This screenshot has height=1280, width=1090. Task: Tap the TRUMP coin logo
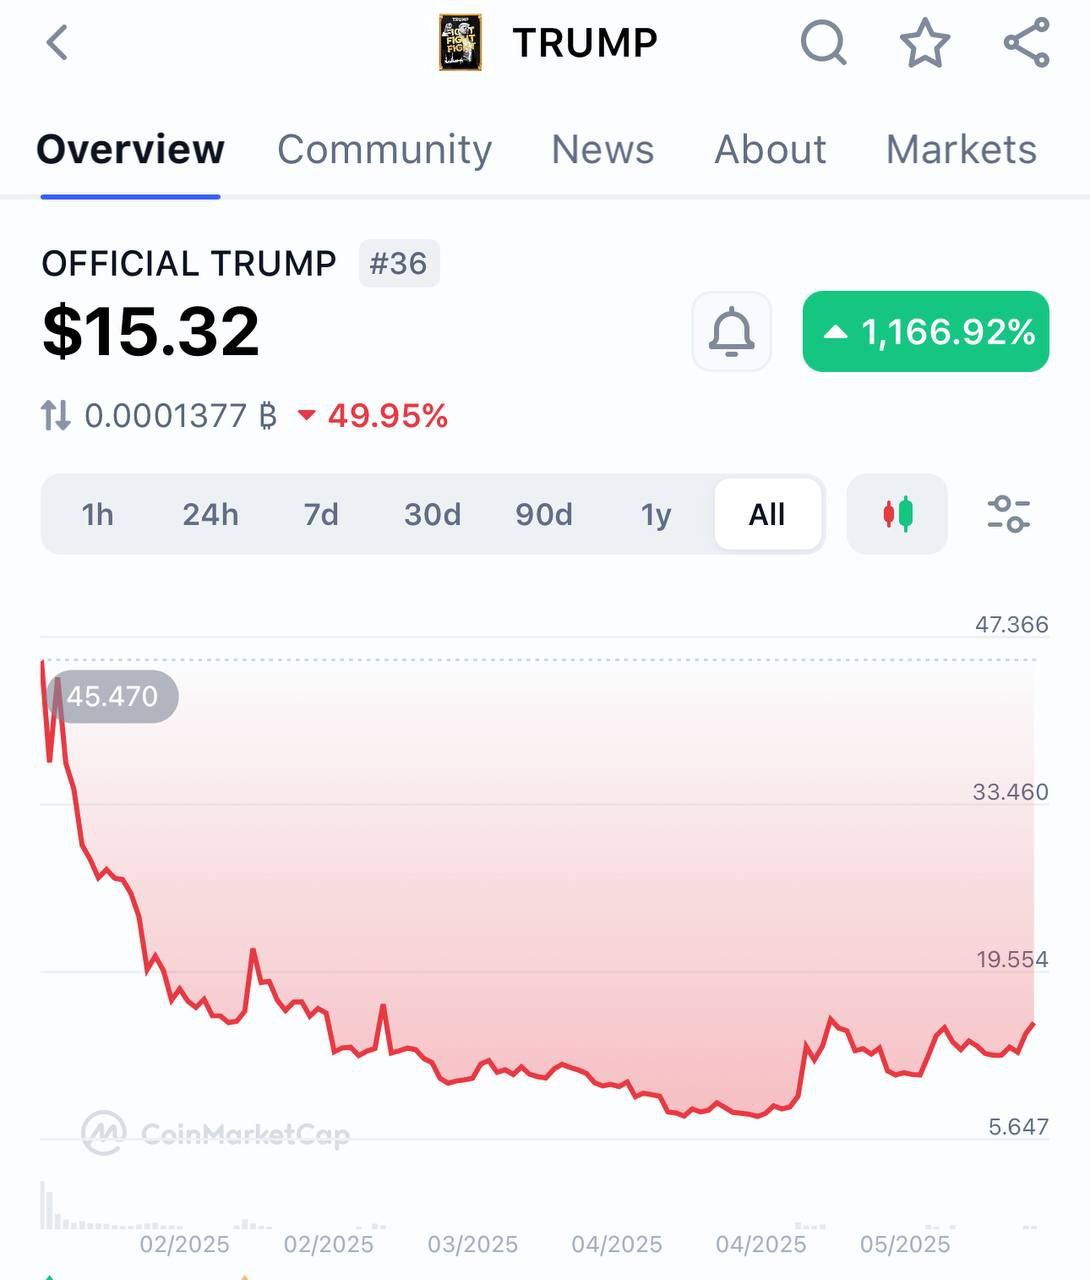point(460,43)
